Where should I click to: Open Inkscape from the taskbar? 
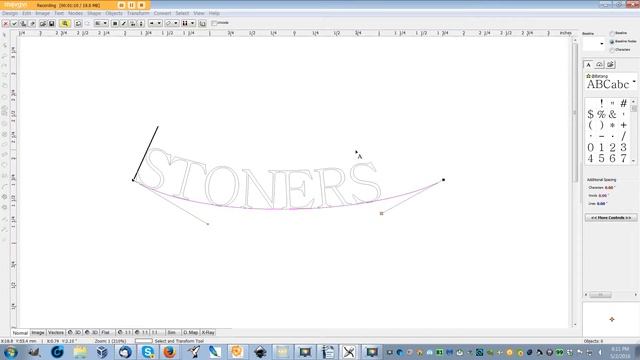(260, 352)
